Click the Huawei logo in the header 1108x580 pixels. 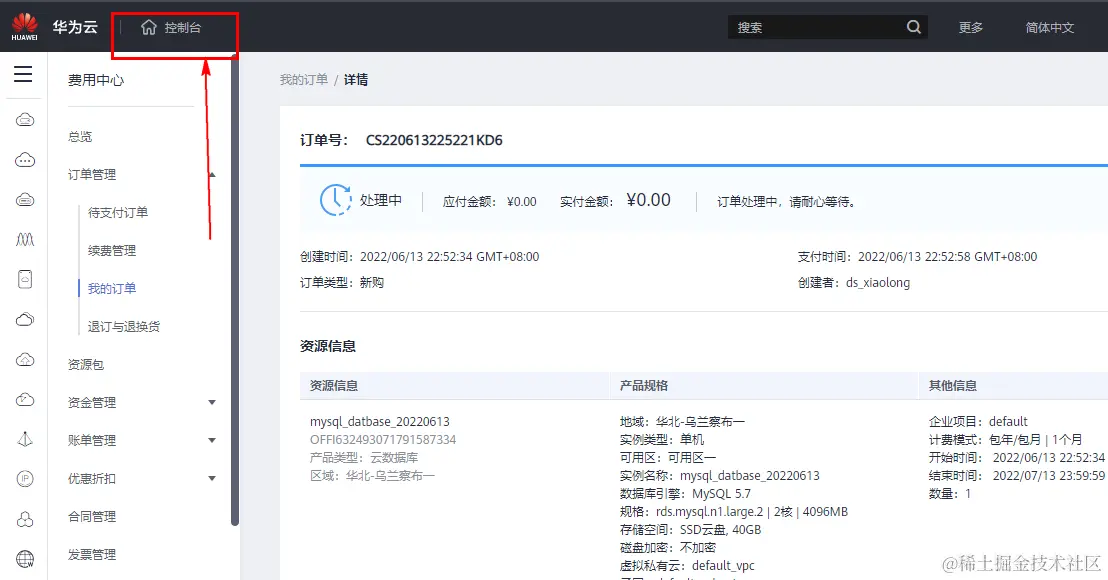click(25, 27)
